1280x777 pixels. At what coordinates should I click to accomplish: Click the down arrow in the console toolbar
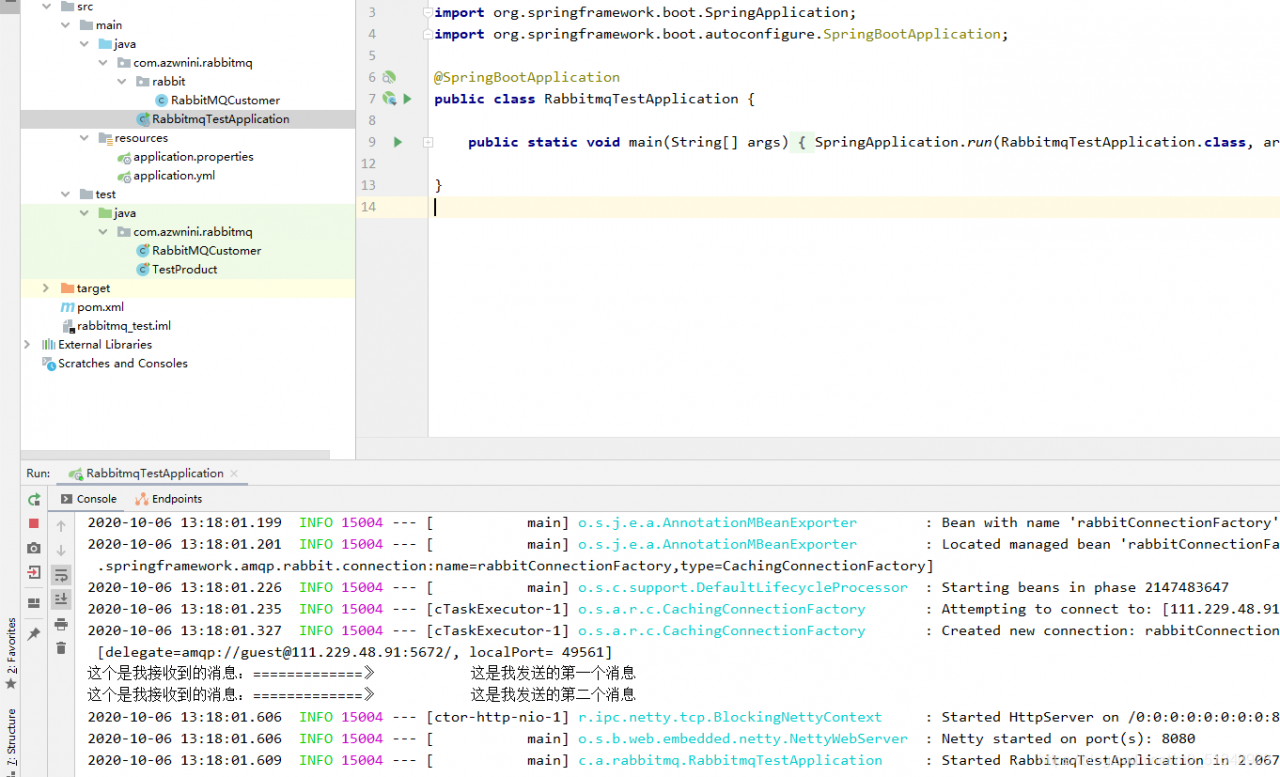click(61, 550)
